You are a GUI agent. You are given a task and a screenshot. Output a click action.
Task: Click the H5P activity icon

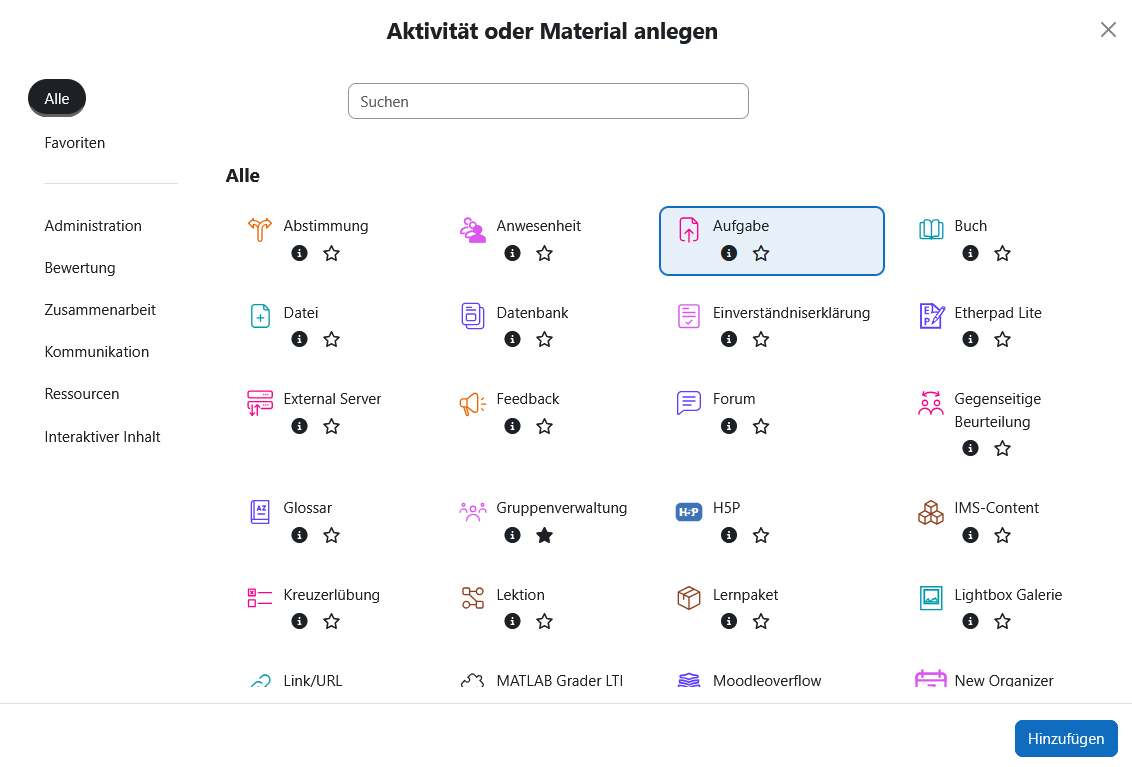pyautogui.click(x=688, y=511)
